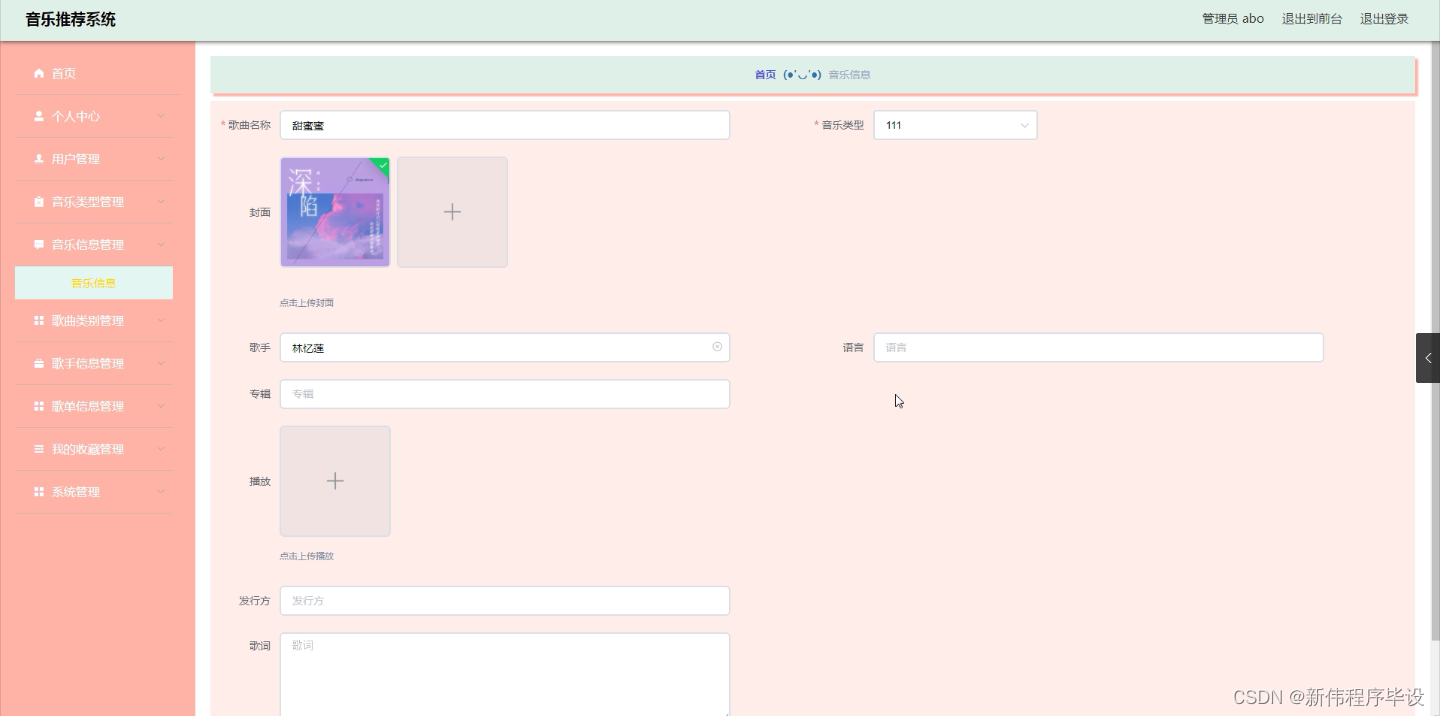Select the home icon beside 首页
Viewport: 1440px width, 716px height.
tap(41, 72)
